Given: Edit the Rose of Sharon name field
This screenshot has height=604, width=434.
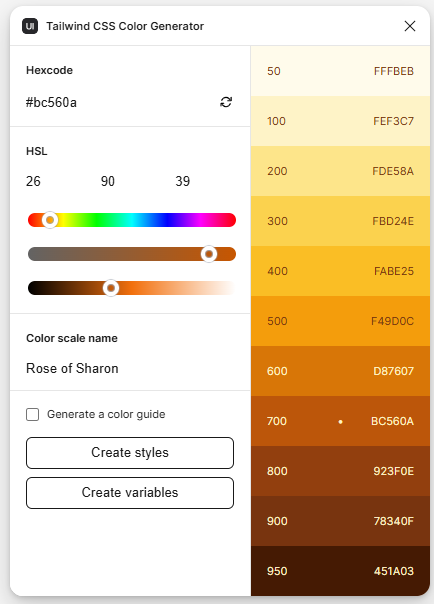Looking at the screenshot, I should click(x=130, y=368).
